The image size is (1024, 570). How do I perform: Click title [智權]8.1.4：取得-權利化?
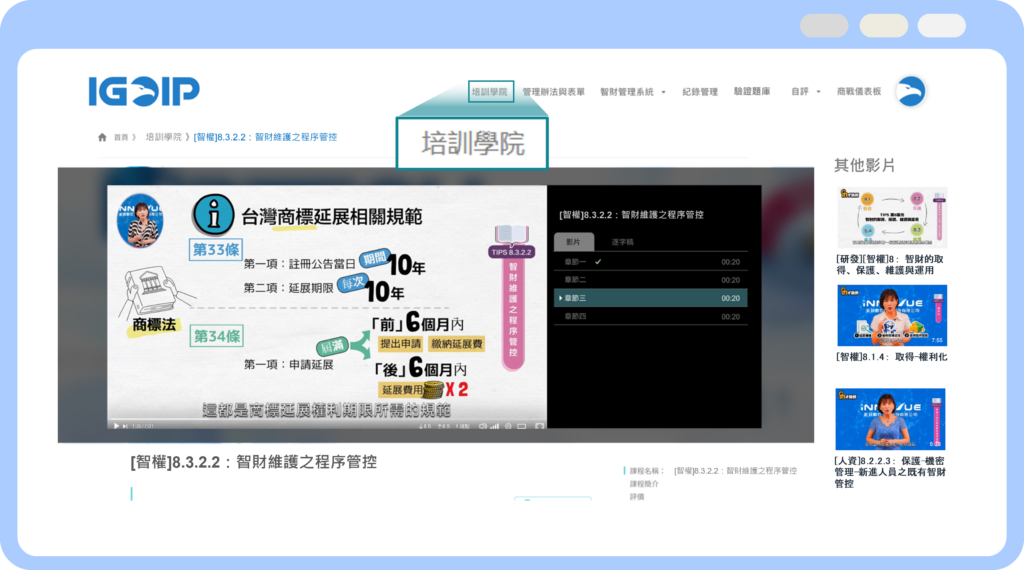891,357
